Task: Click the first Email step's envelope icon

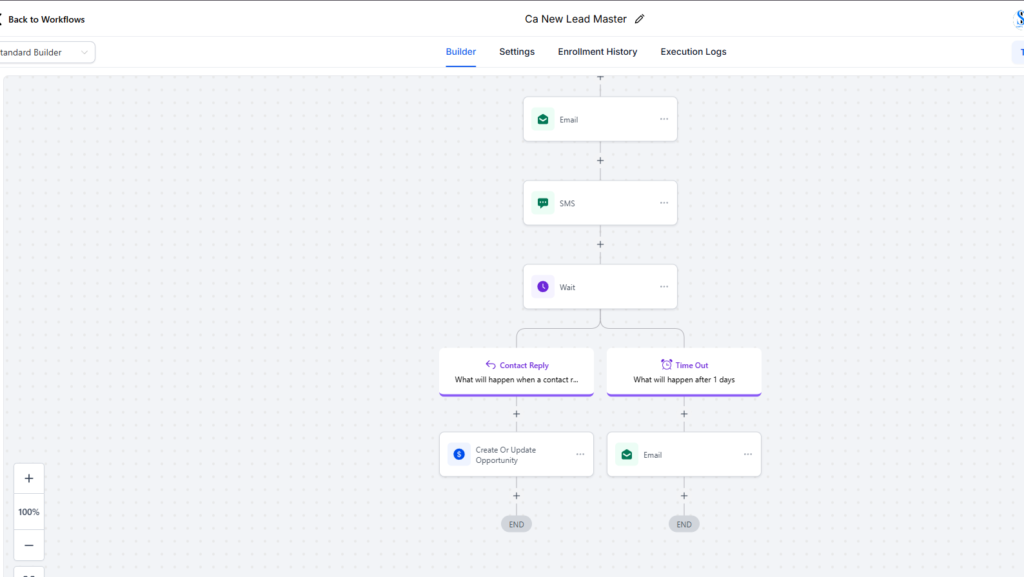Action: click(x=543, y=119)
